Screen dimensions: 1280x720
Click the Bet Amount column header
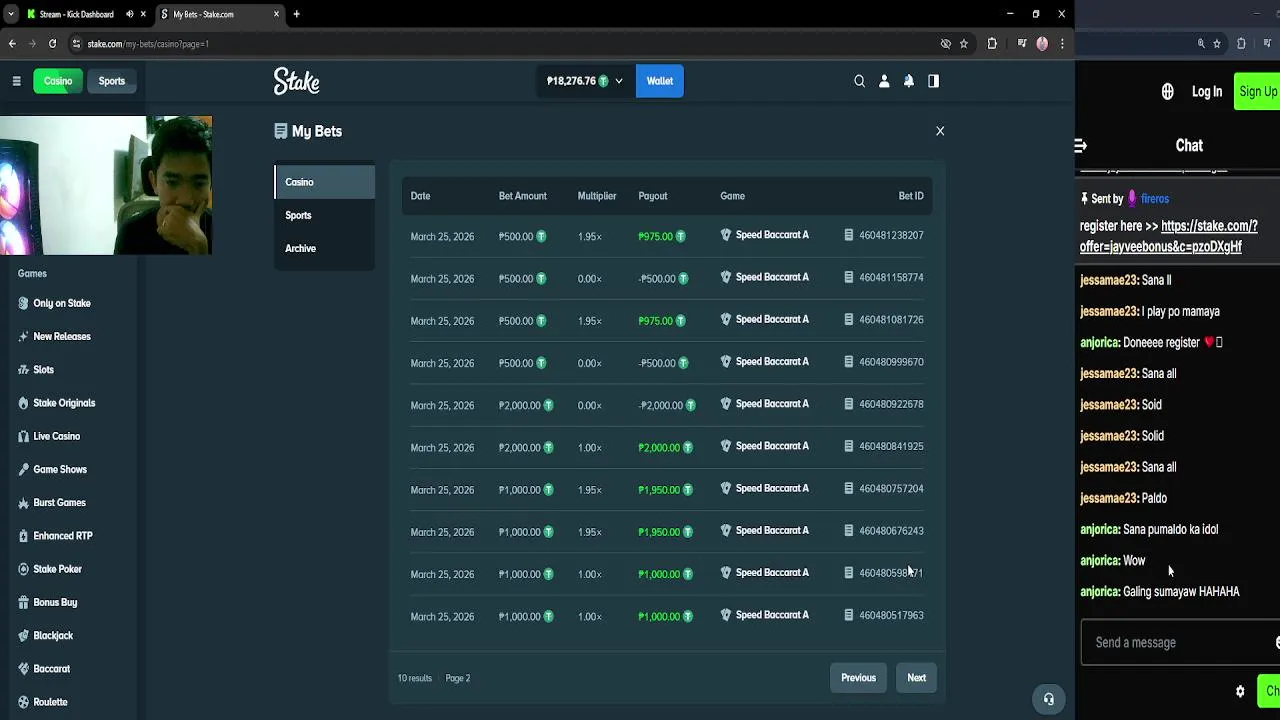click(523, 196)
